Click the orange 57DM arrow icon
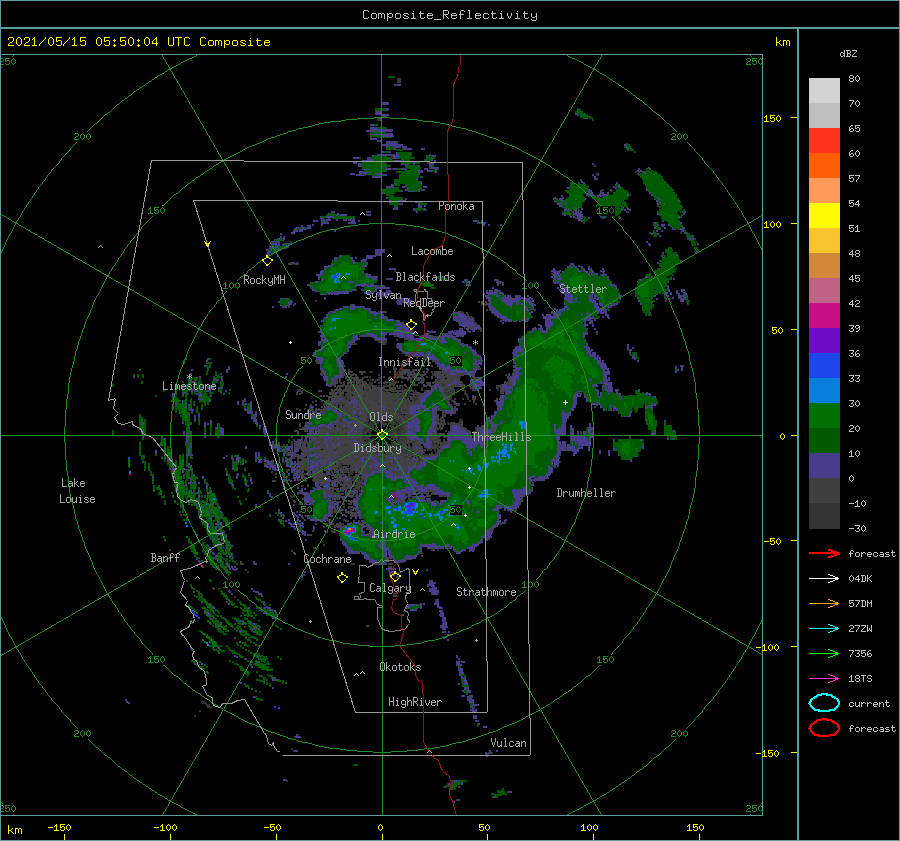900x841 pixels. click(x=824, y=603)
